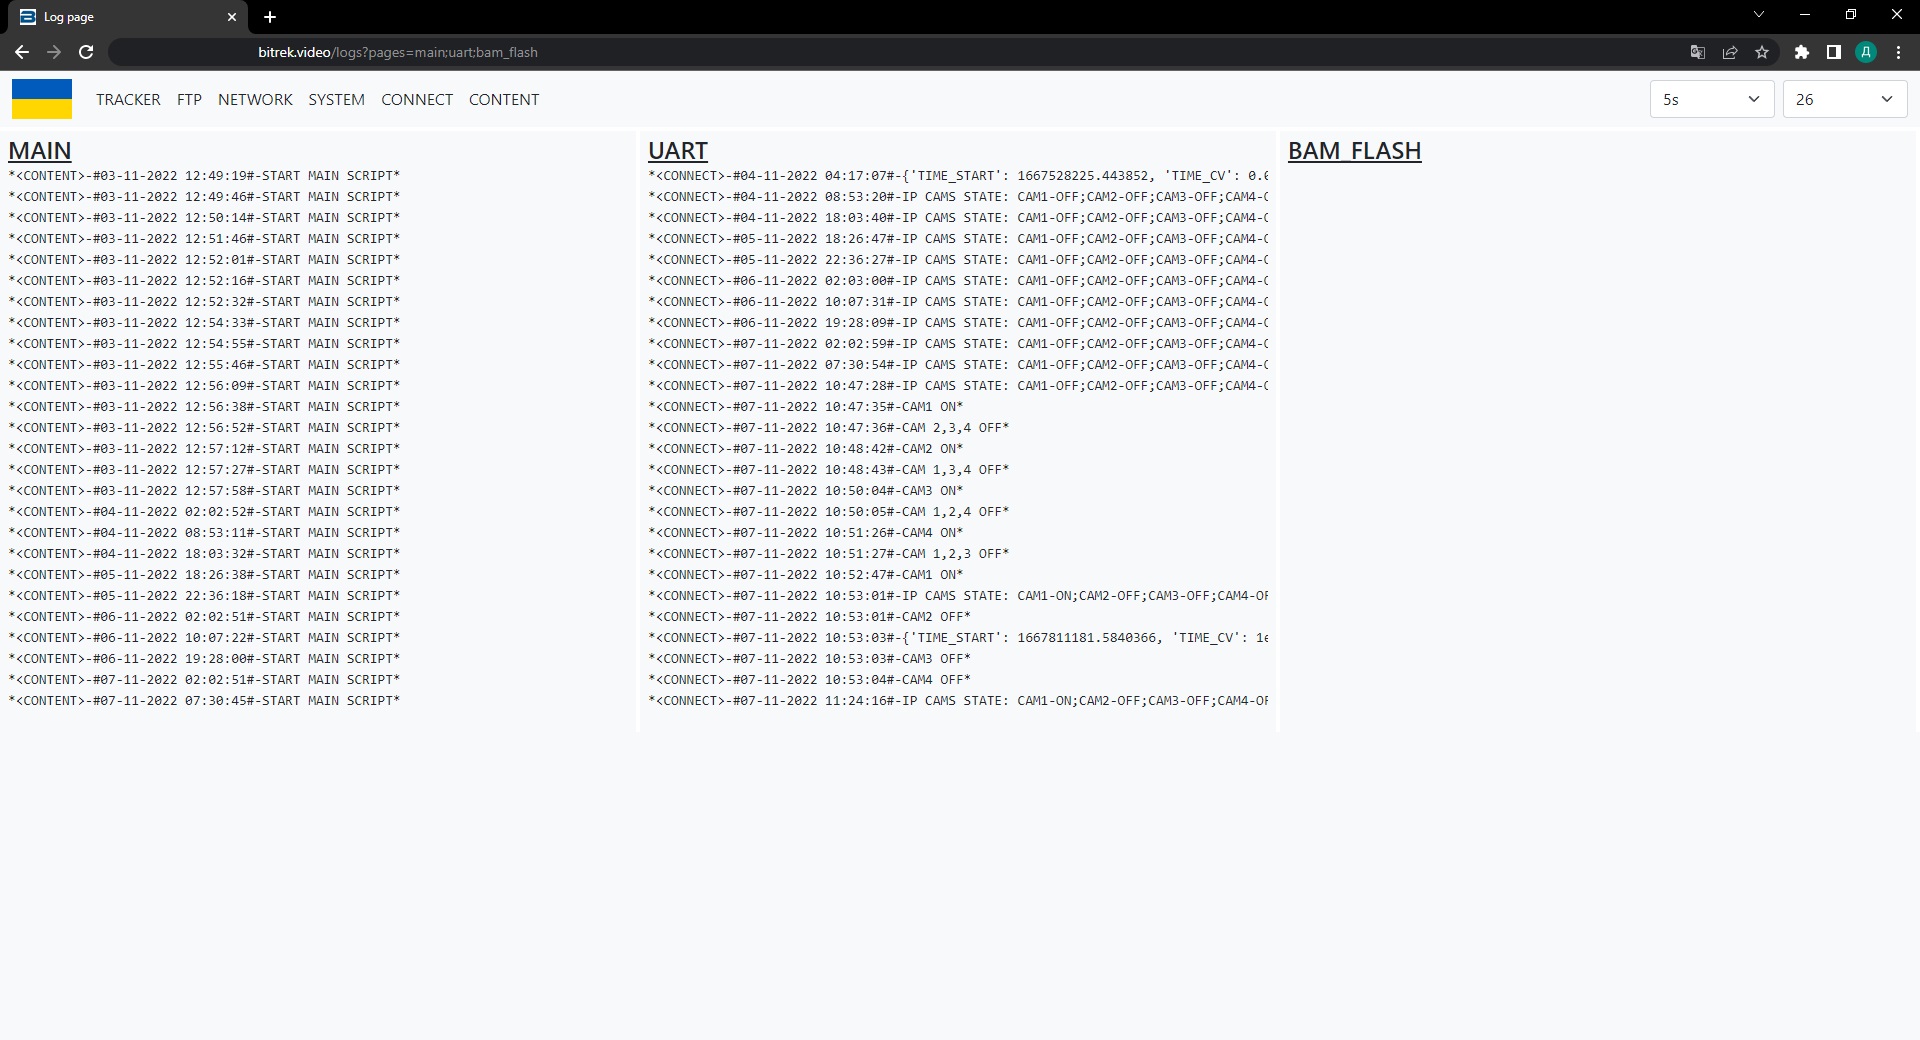Expand the 26 lines count dropdown

(1844, 99)
